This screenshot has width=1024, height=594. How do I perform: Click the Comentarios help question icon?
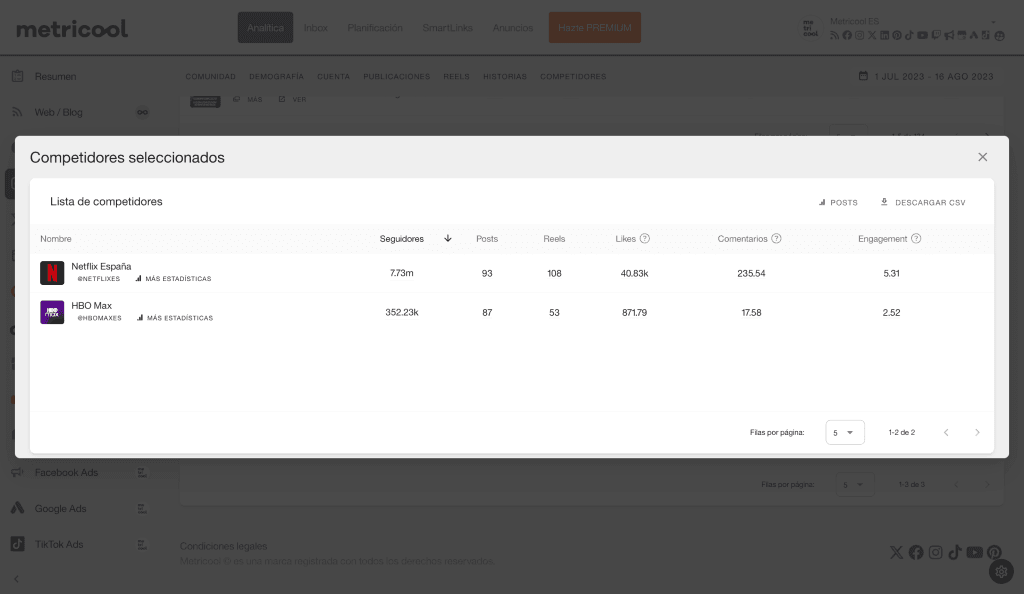point(776,239)
